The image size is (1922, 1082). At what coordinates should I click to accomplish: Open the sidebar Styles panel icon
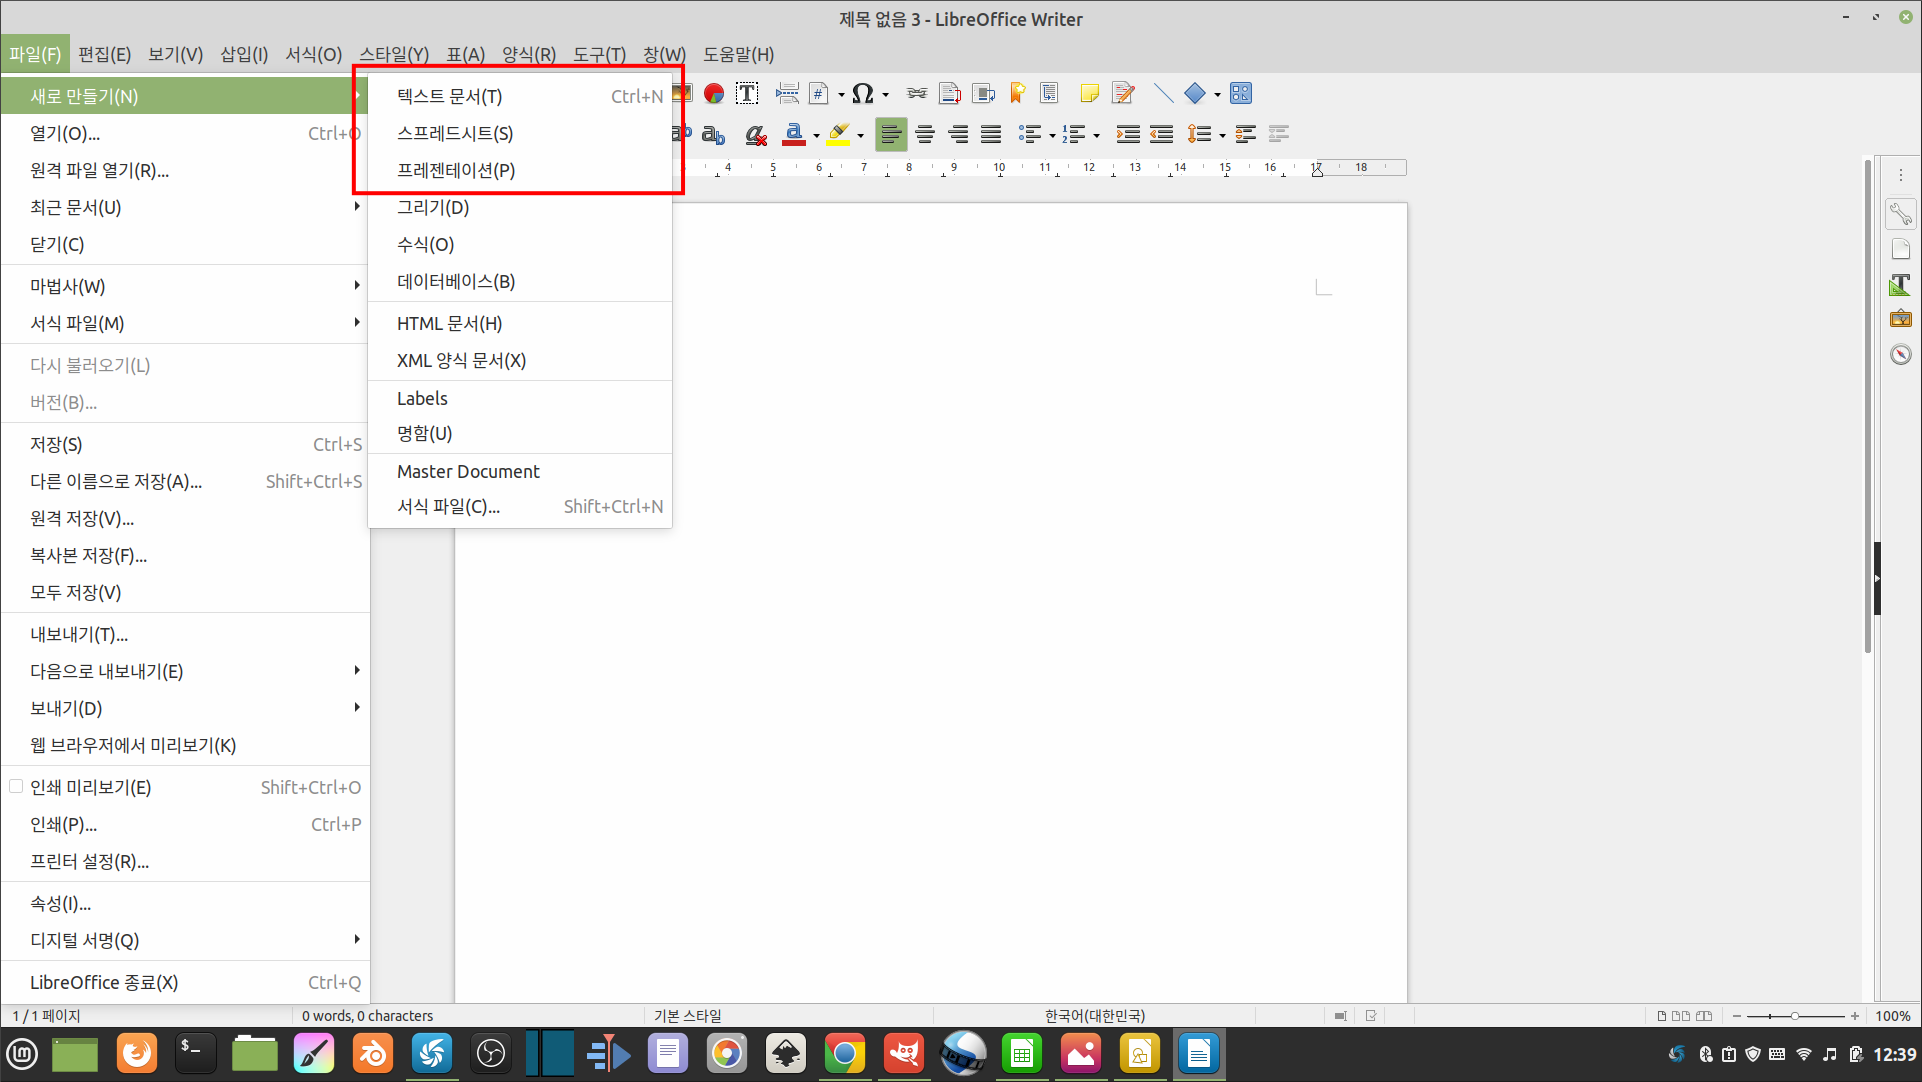[1900, 285]
